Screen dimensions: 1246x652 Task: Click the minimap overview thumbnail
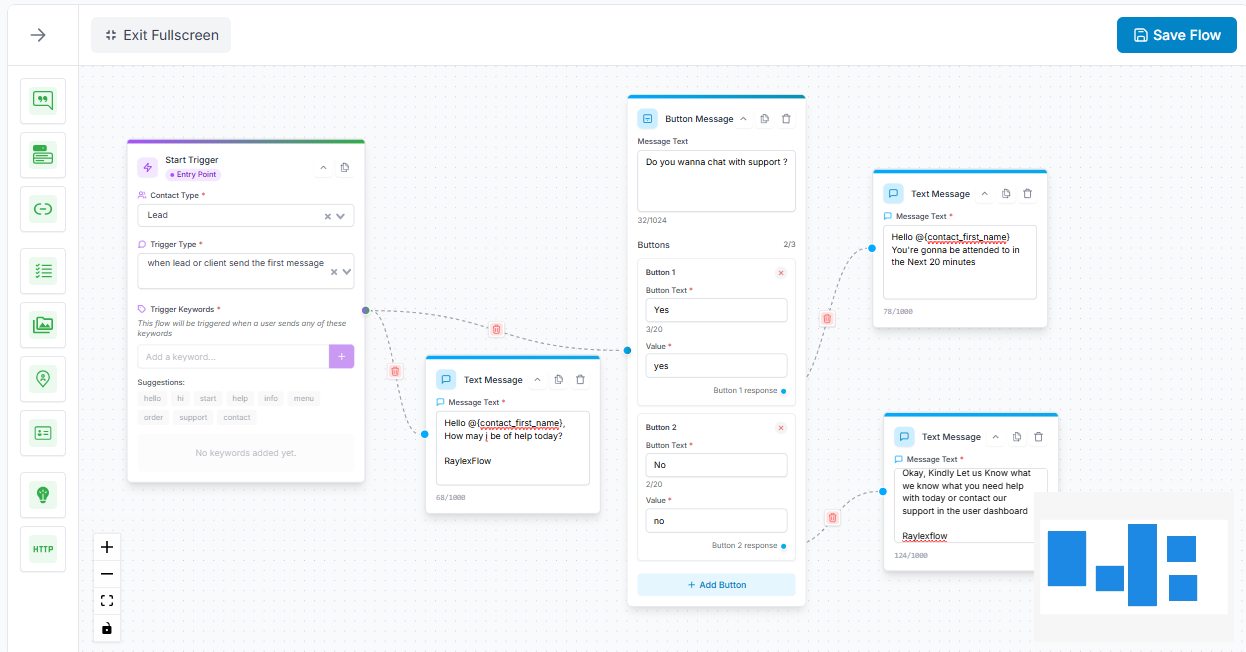(1133, 566)
